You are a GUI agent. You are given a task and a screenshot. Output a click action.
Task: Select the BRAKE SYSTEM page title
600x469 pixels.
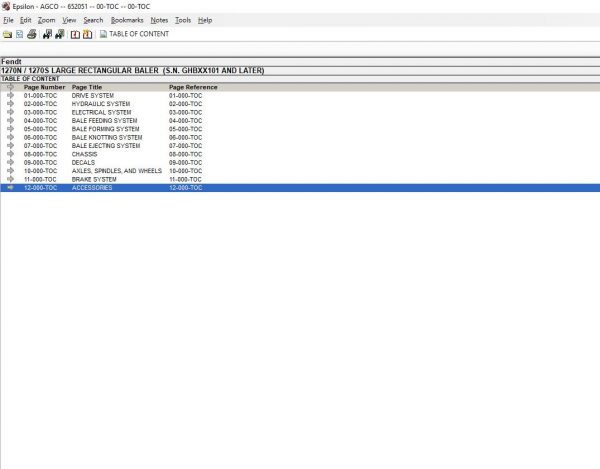(x=94, y=179)
